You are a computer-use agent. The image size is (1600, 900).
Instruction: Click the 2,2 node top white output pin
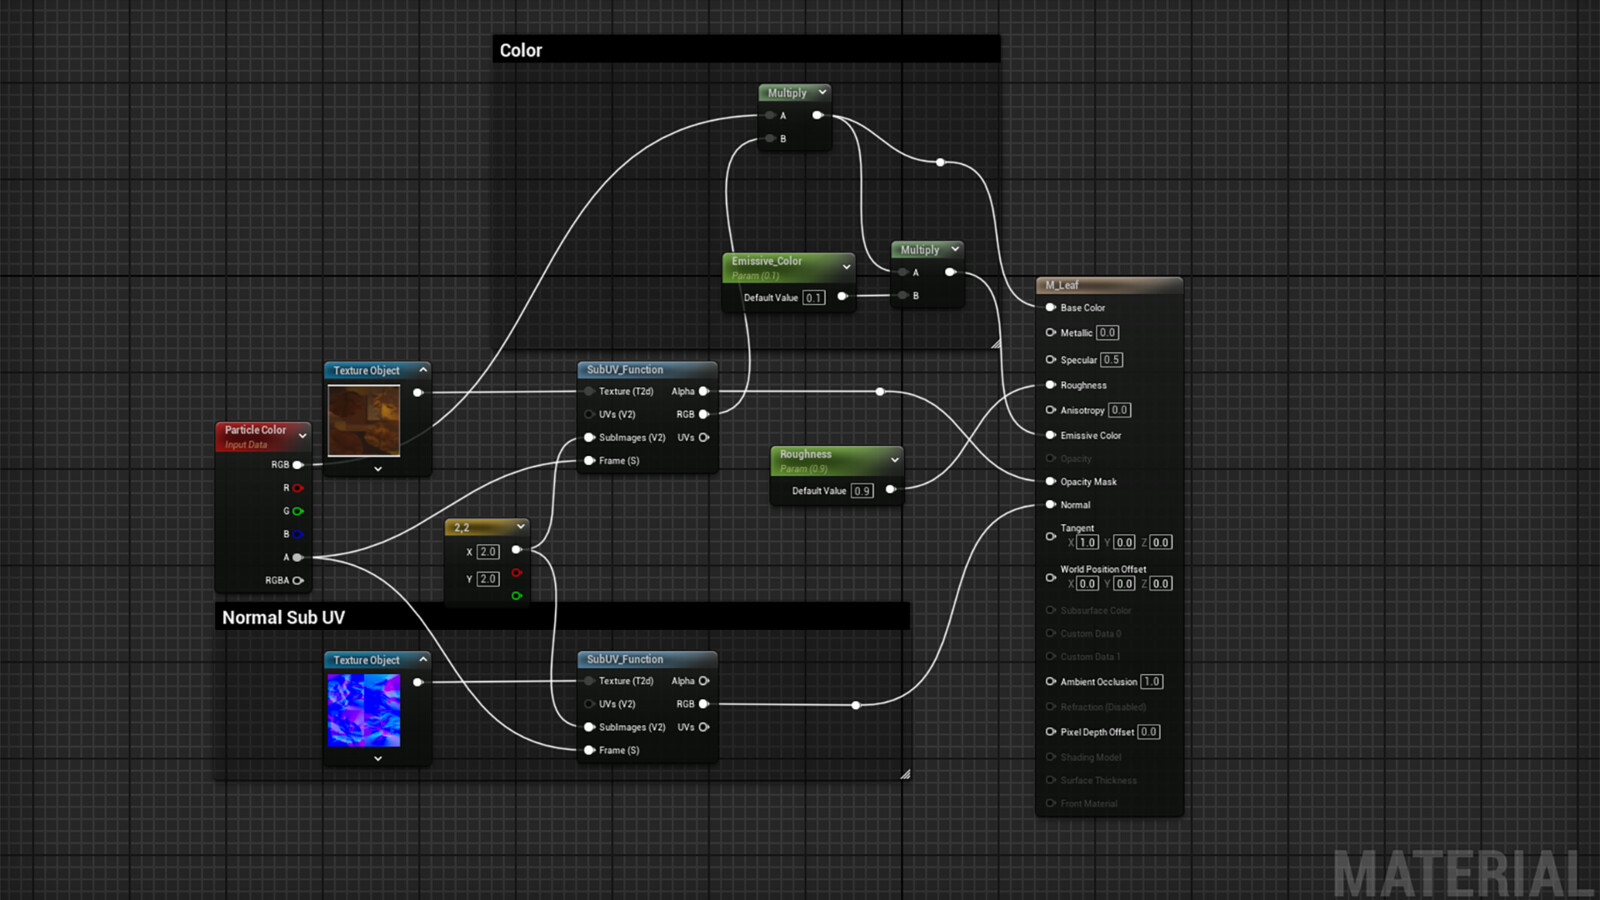click(517, 549)
